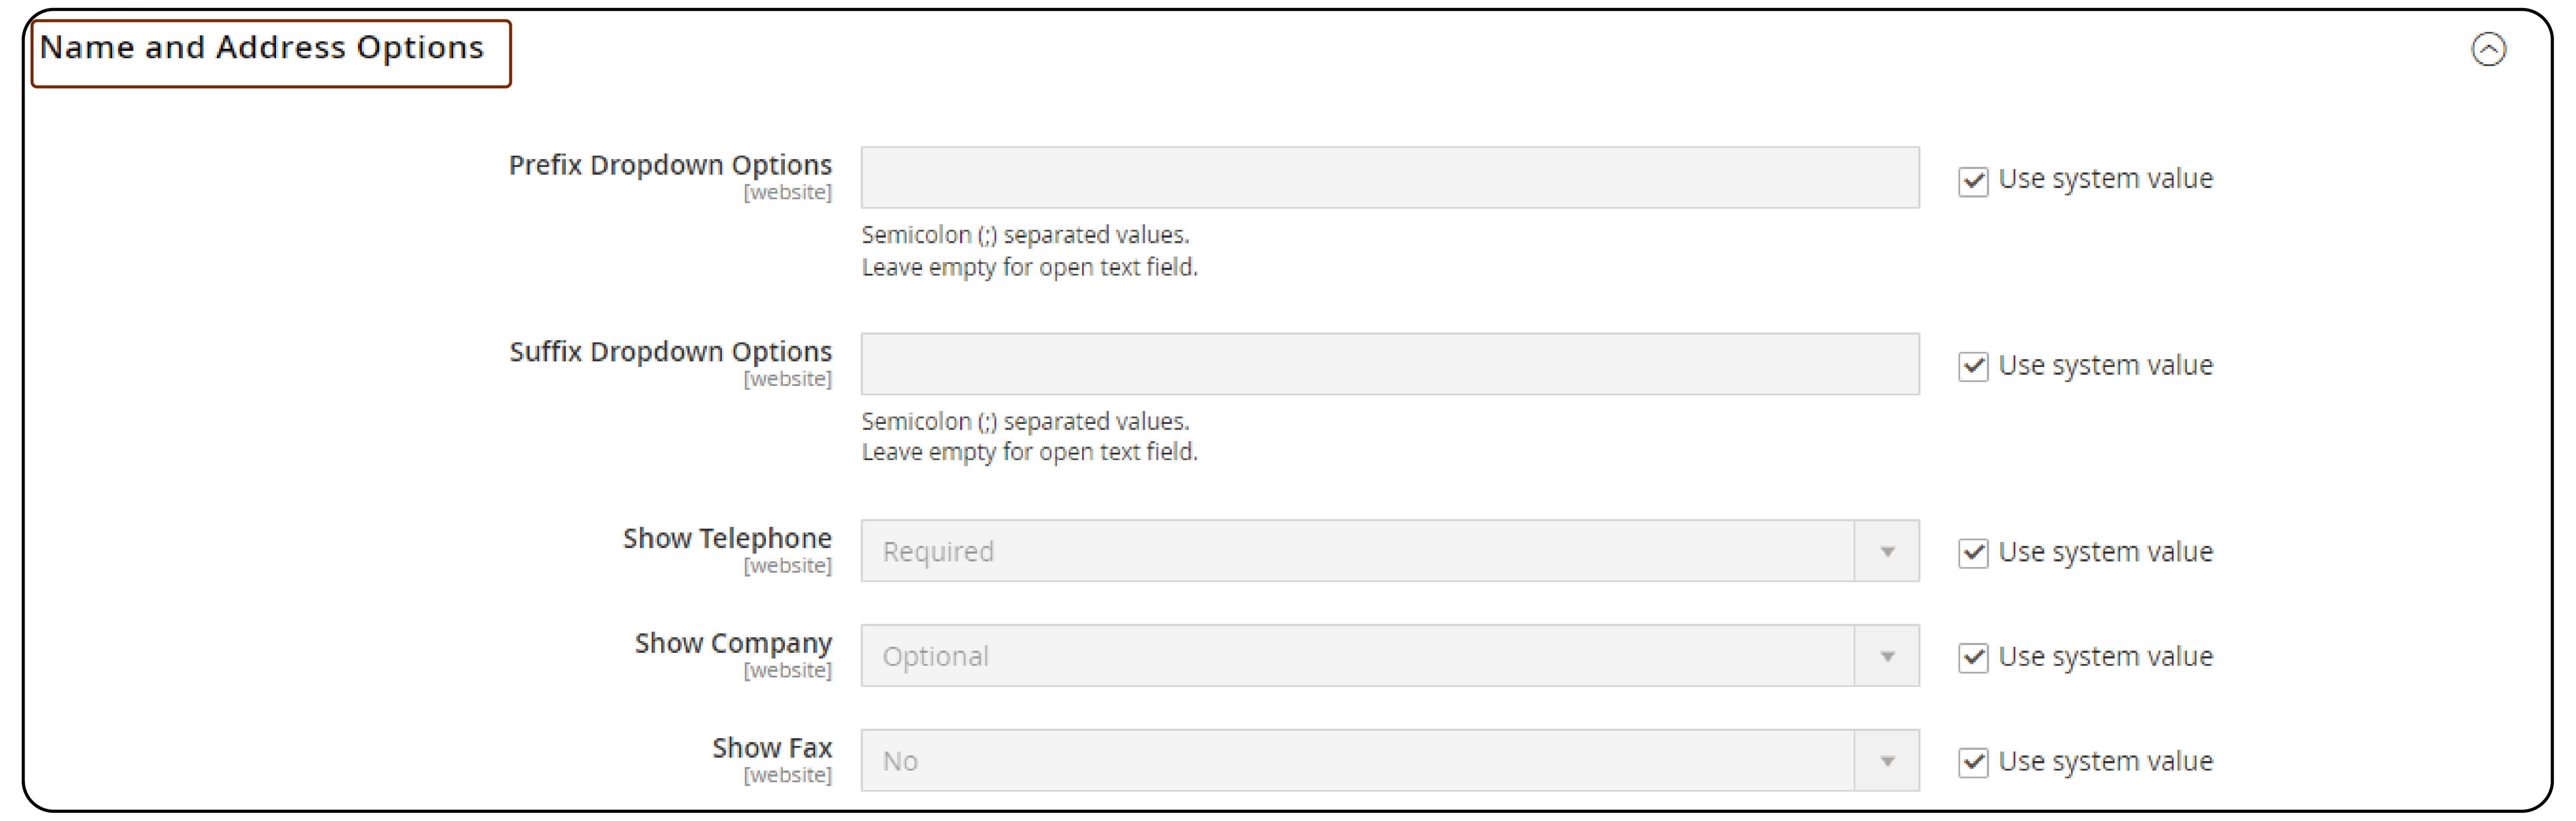Click the Suffix Dropdown Options label
2576x821 pixels.
click(x=671, y=351)
